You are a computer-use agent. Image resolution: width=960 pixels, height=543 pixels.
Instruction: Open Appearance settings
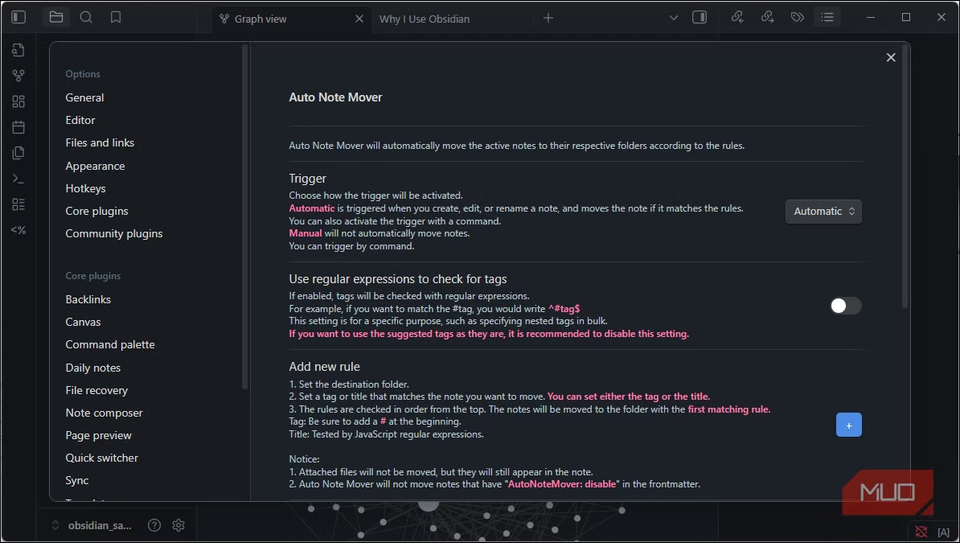point(95,166)
